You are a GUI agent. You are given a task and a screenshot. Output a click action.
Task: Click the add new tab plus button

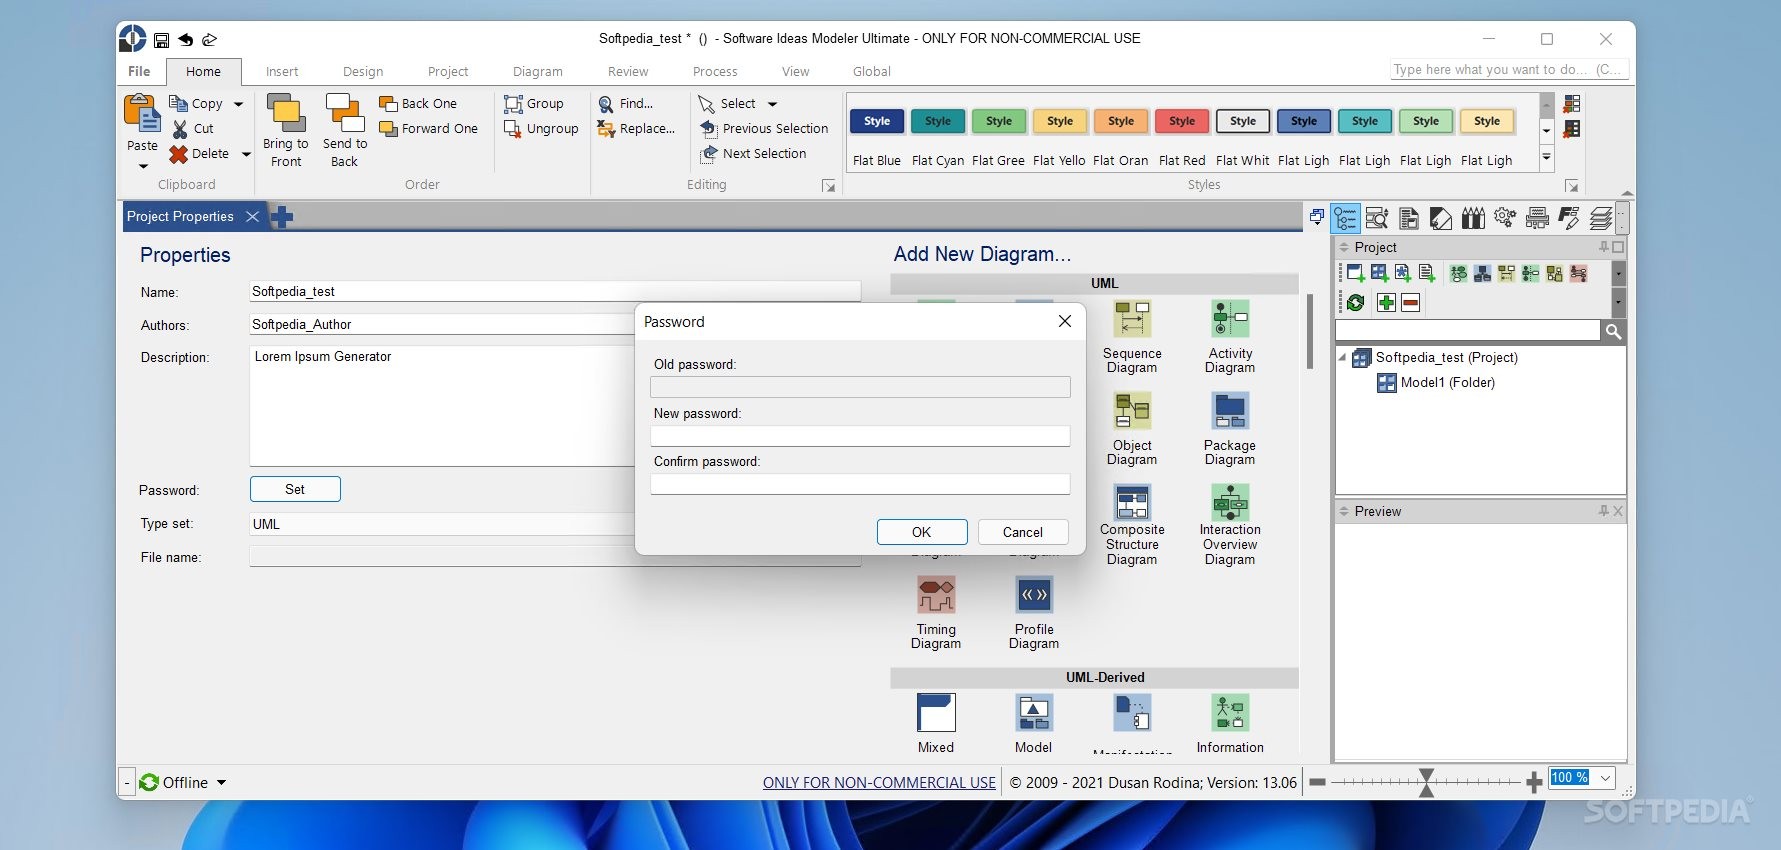[x=282, y=216]
